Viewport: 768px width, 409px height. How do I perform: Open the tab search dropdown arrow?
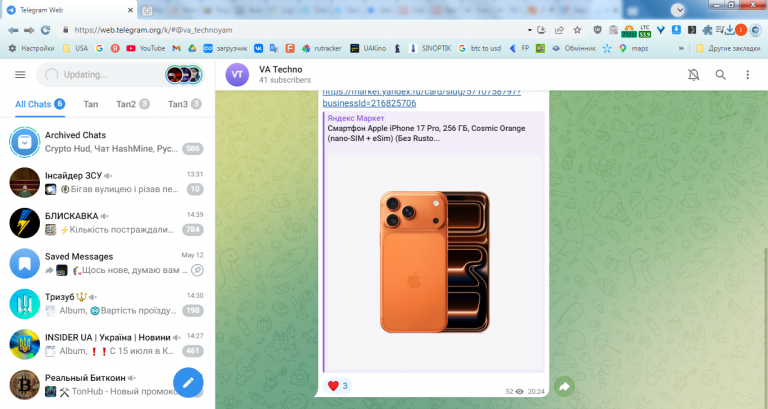click(x=678, y=10)
